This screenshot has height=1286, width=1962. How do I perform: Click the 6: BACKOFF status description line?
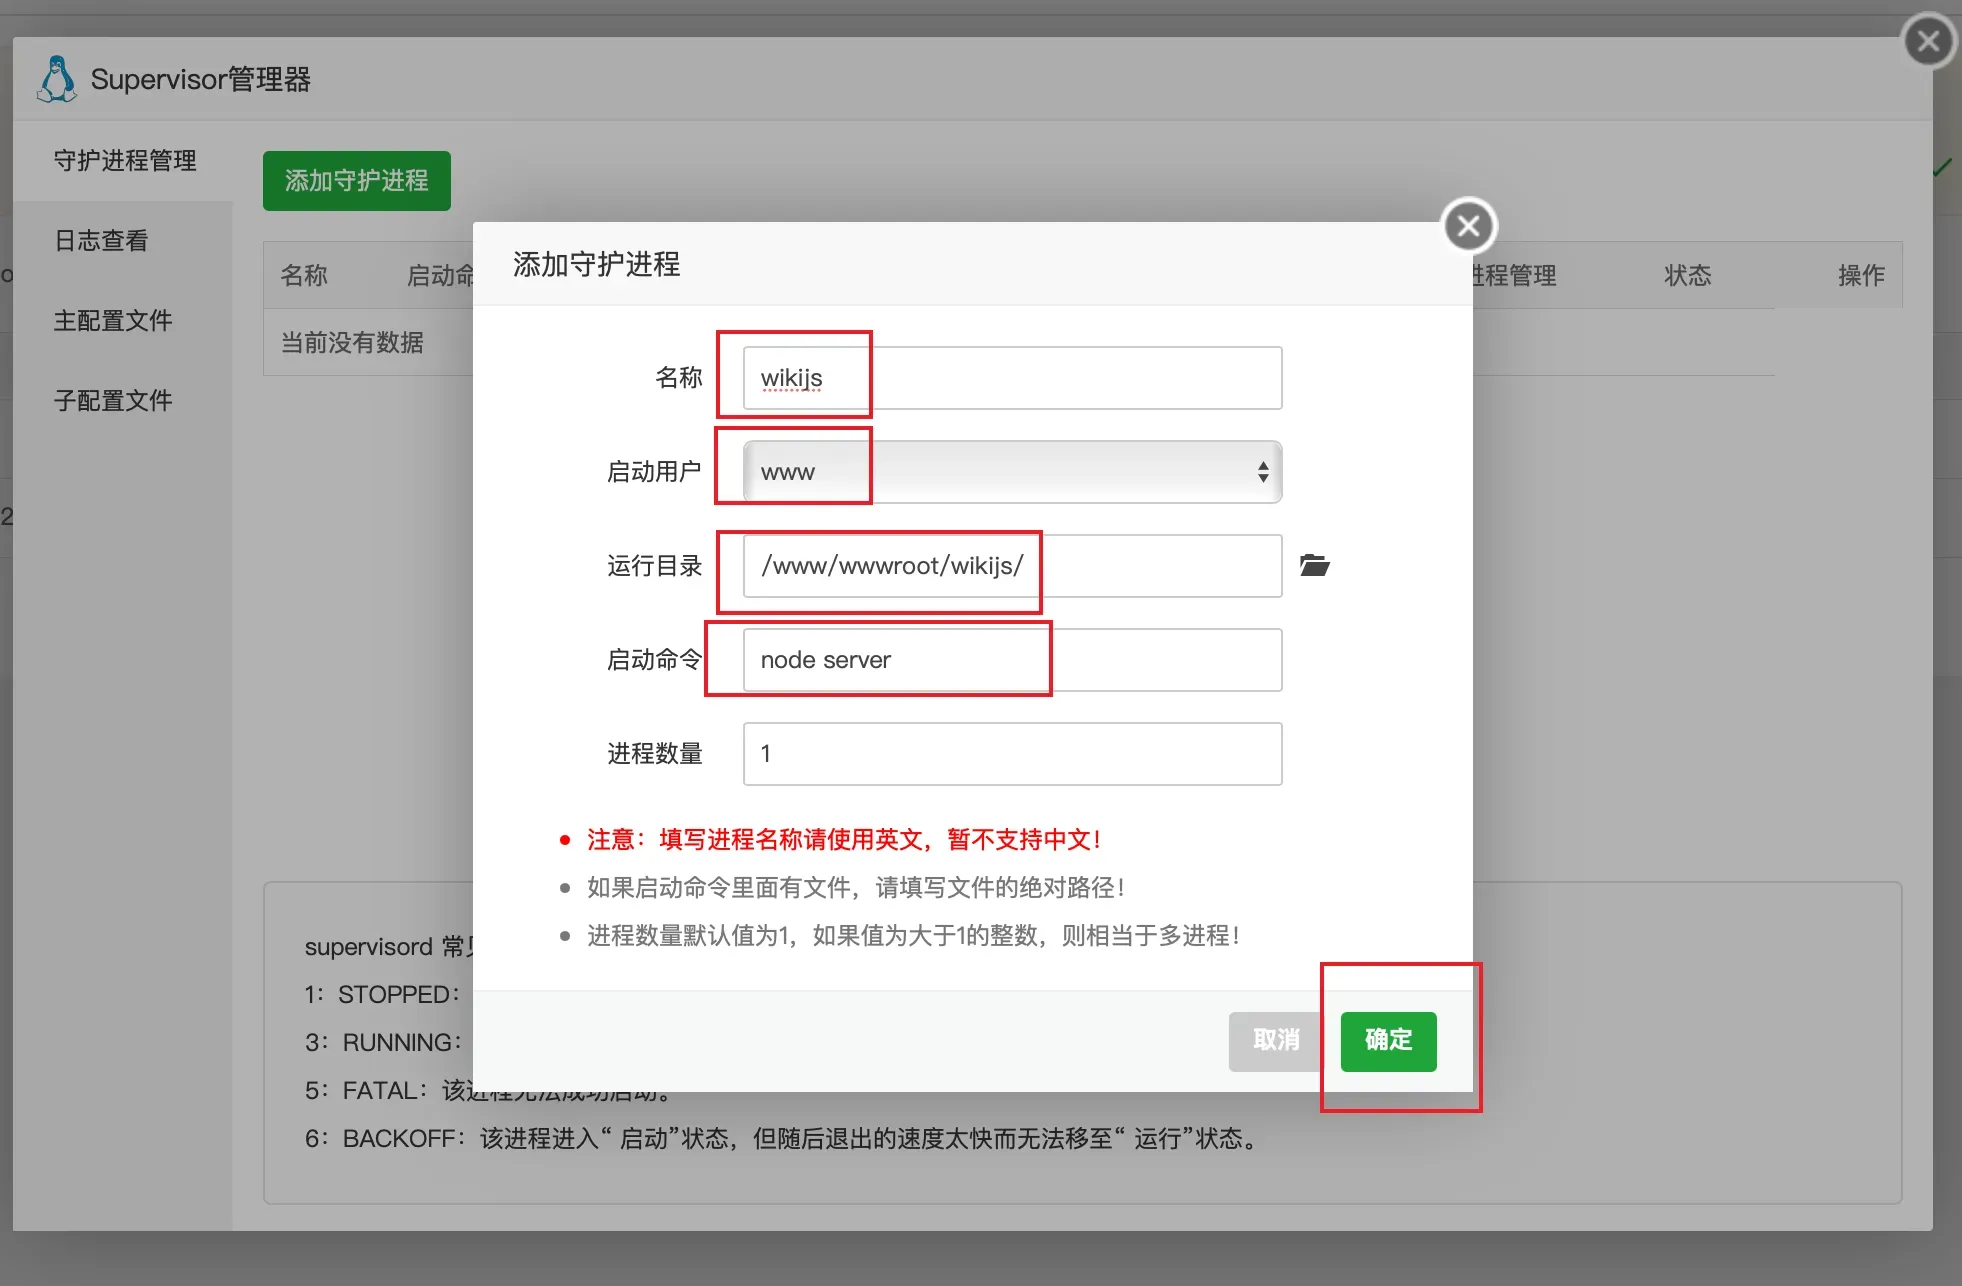pyautogui.click(x=783, y=1139)
